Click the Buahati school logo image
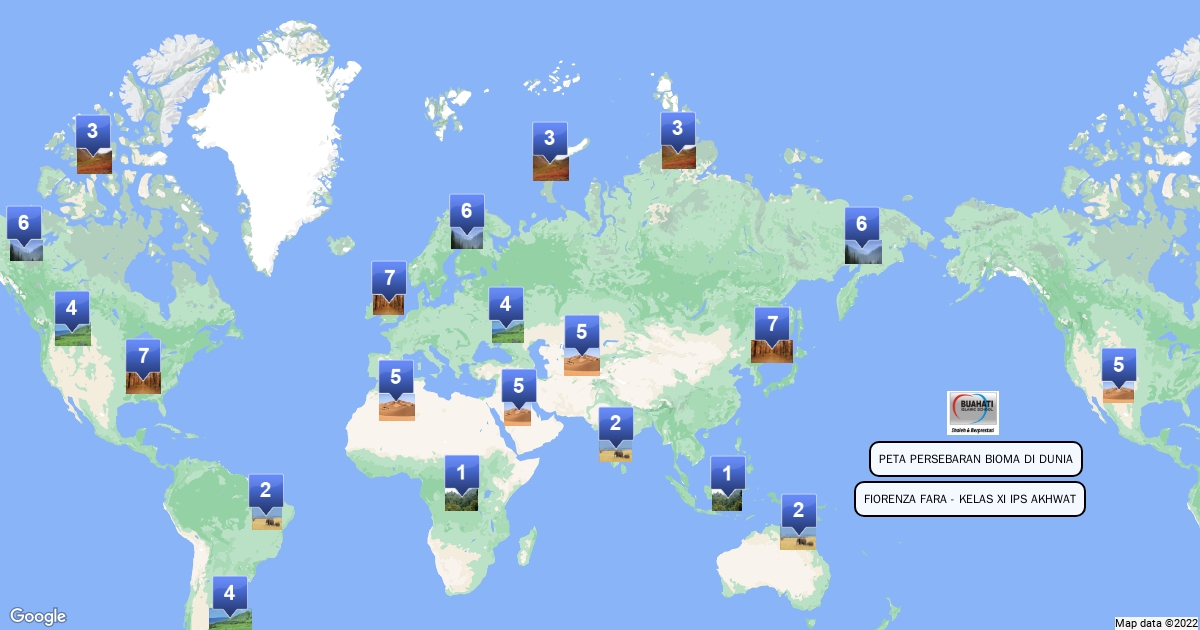This screenshot has height=630, width=1200. (x=972, y=413)
